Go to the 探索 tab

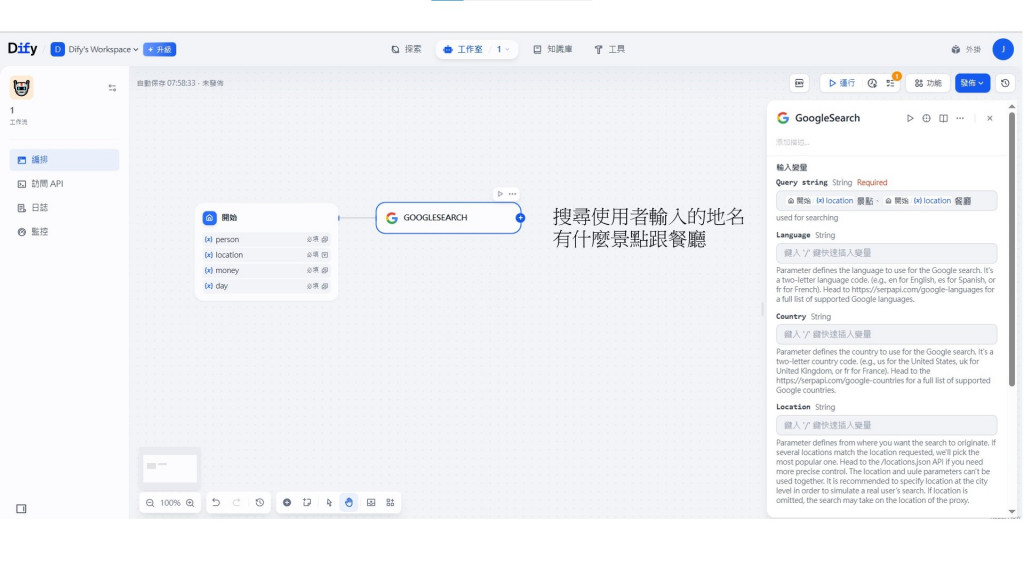pos(406,49)
